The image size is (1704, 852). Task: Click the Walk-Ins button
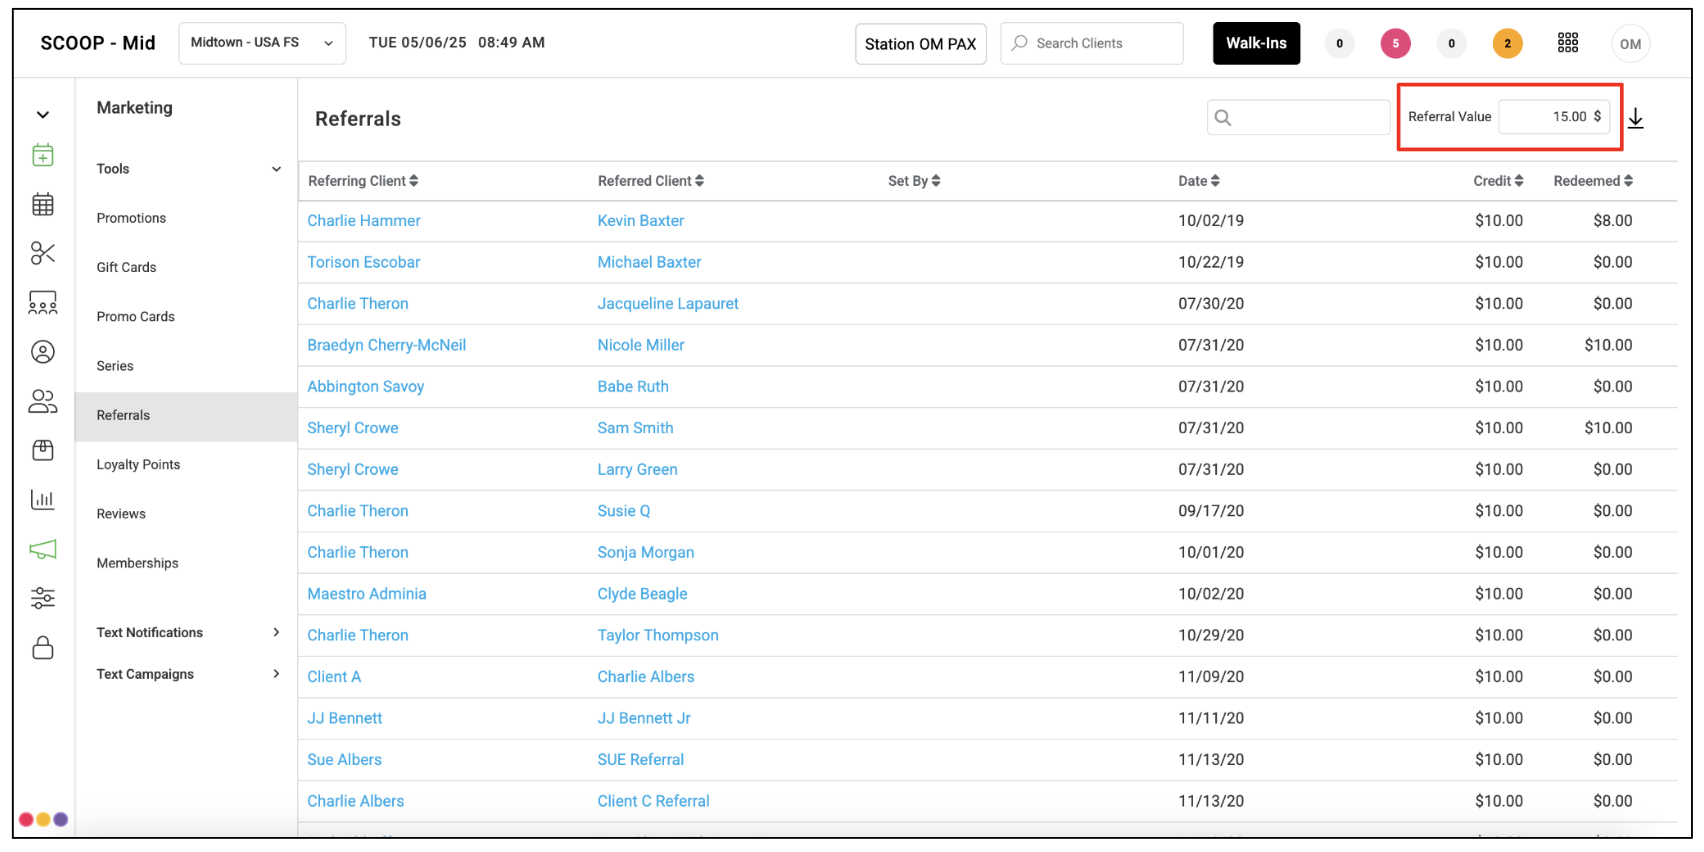tap(1256, 43)
